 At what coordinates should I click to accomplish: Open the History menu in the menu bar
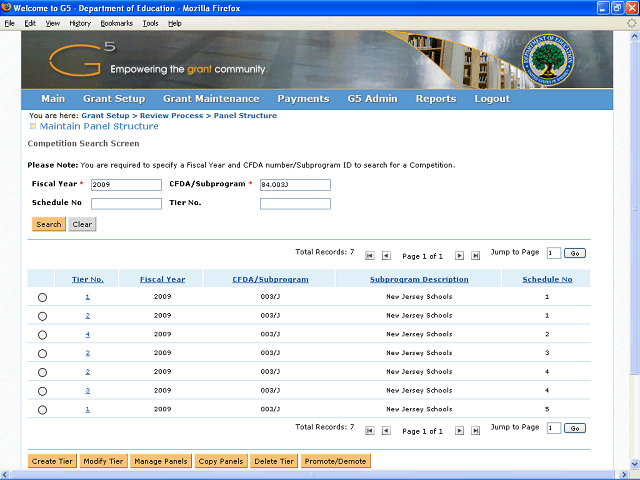click(x=80, y=22)
